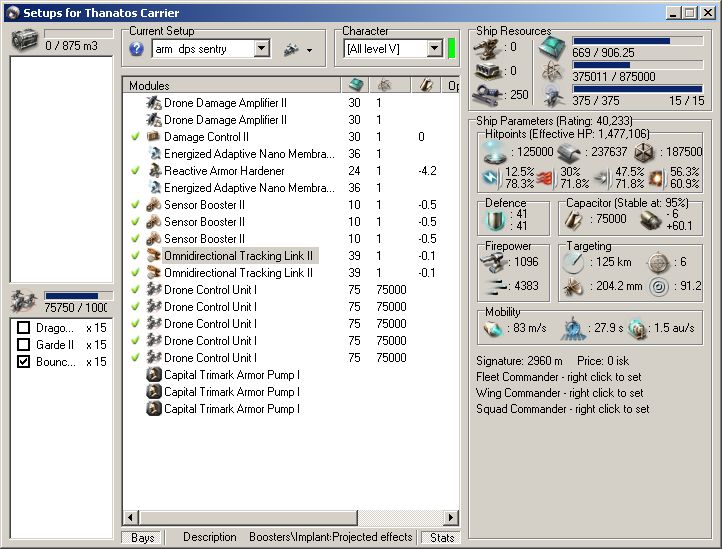Image resolution: width=722 pixels, height=549 pixels.
Task: Click the armor hitpoints icon
Action: (x=569, y=152)
